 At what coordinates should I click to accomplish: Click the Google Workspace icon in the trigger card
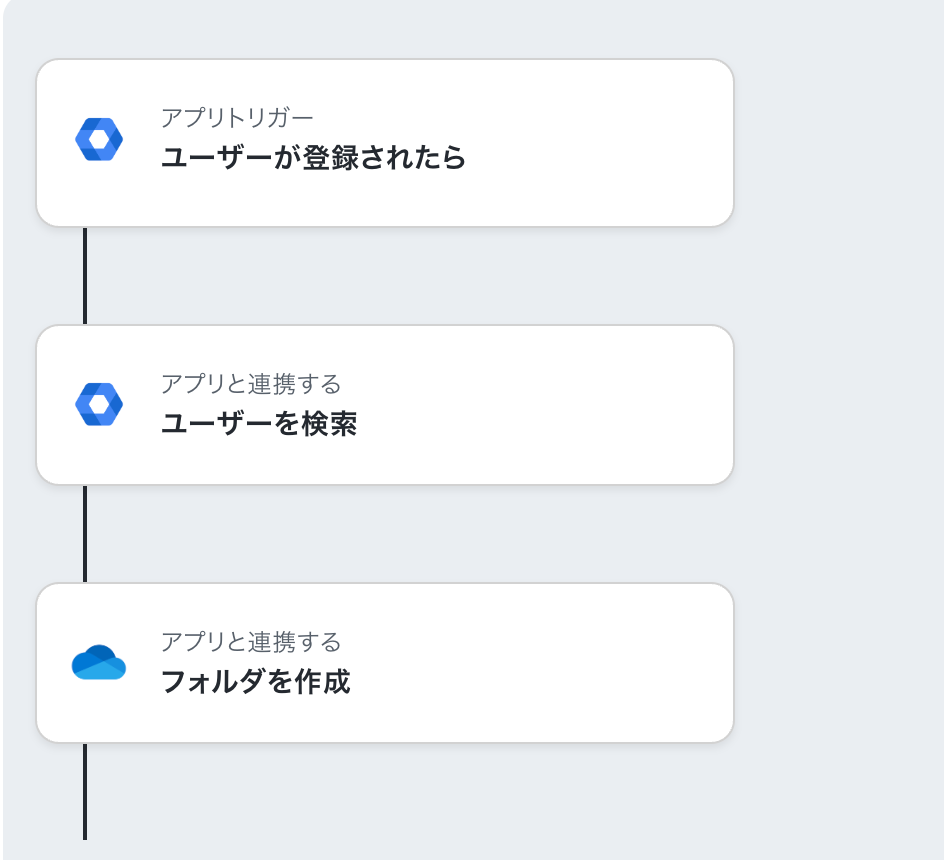pos(99,139)
